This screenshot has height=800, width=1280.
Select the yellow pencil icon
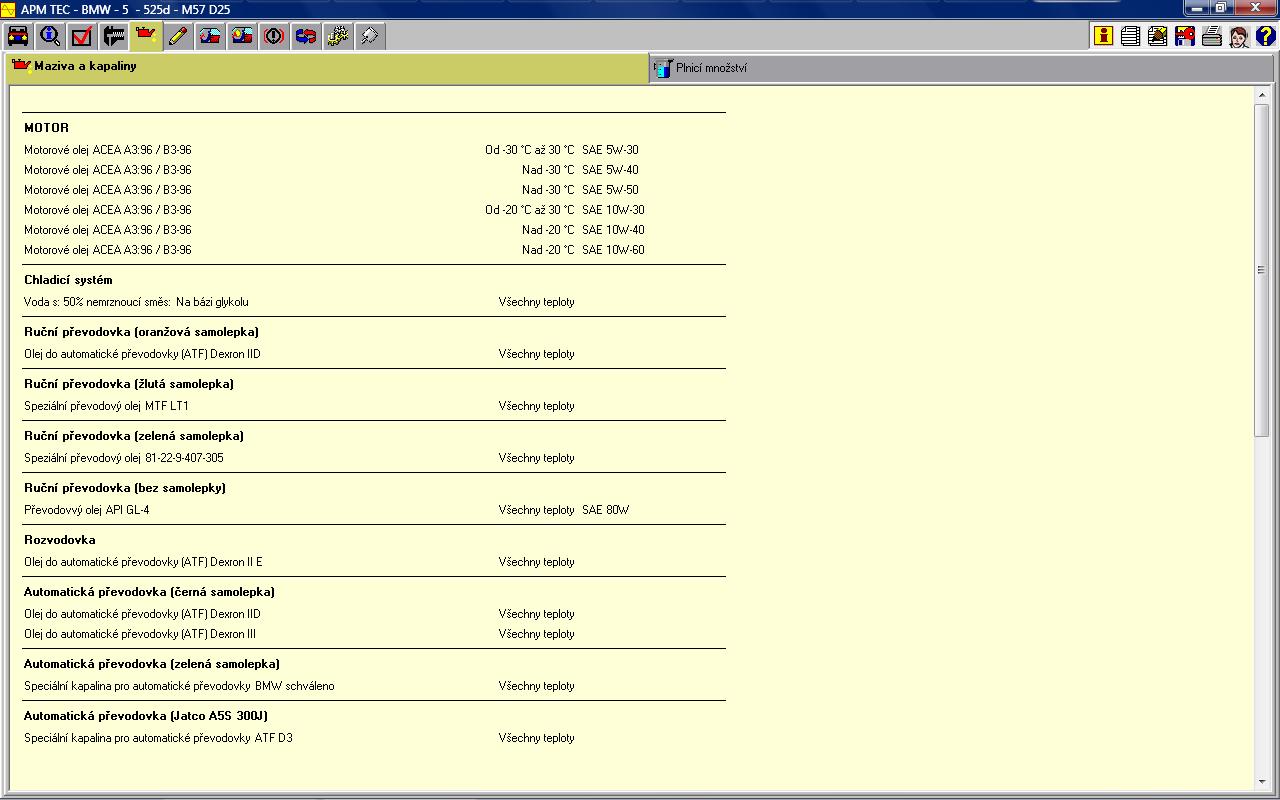178,37
